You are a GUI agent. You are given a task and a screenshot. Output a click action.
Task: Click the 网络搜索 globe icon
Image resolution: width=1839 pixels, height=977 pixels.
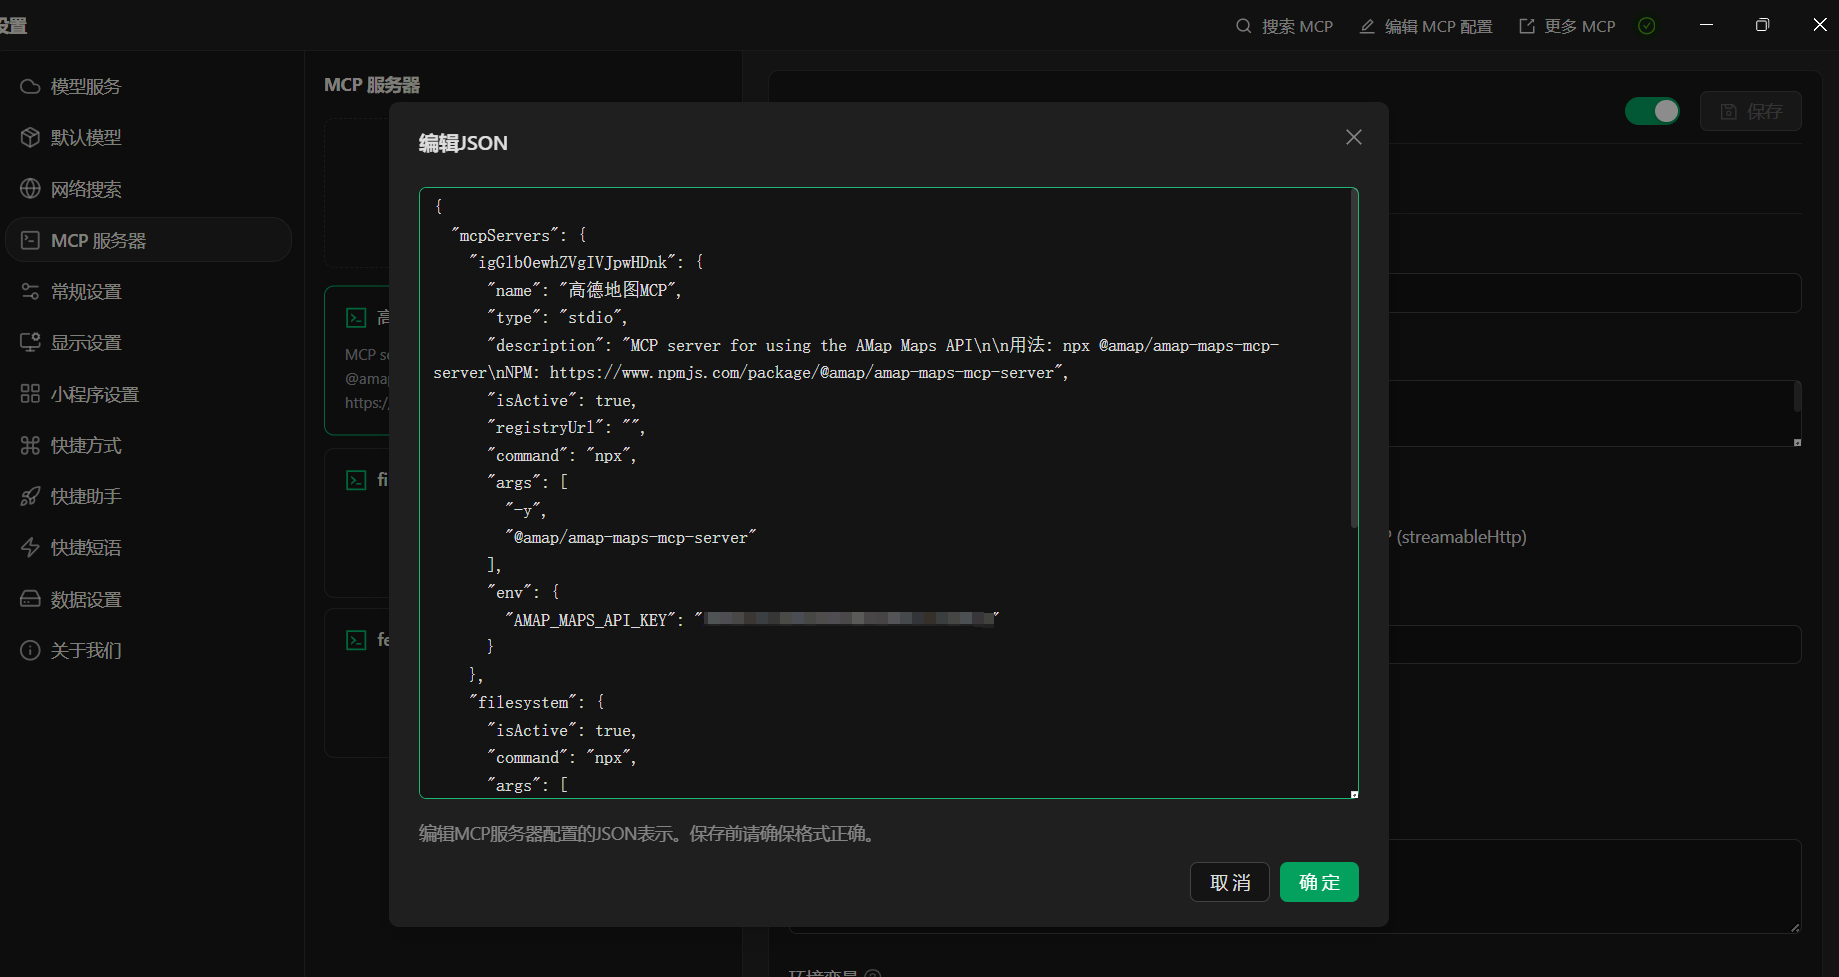click(30, 189)
